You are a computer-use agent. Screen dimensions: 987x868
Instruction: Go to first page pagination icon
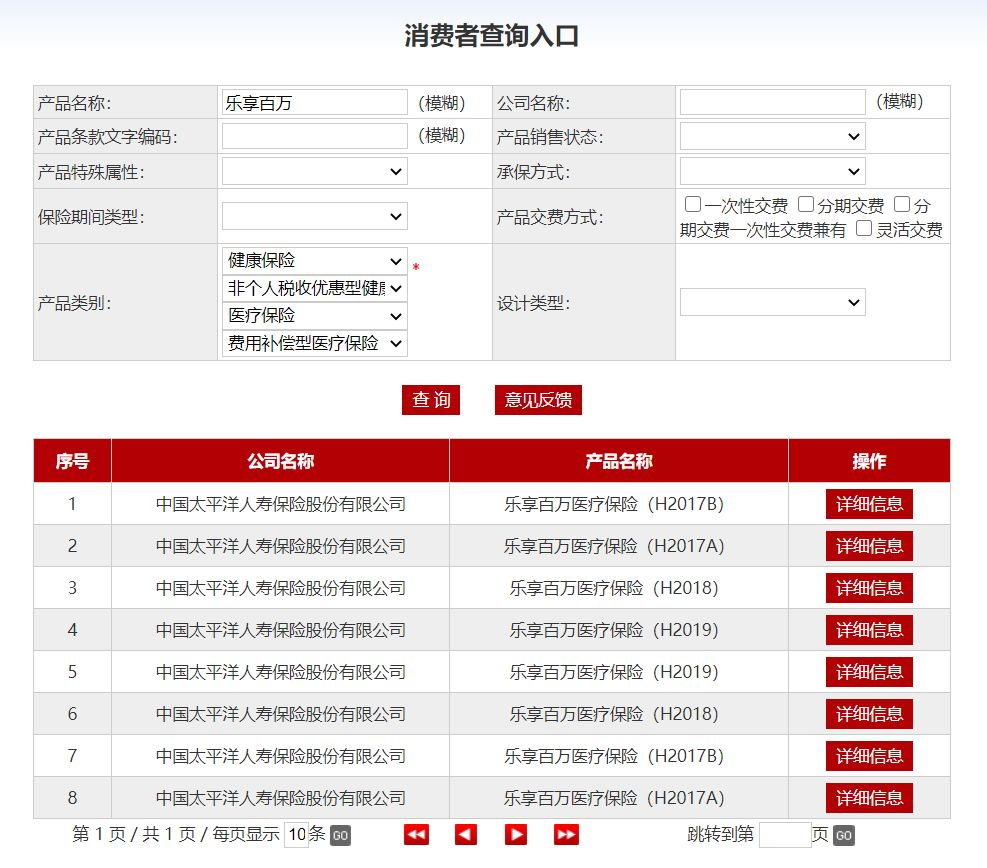click(416, 835)
